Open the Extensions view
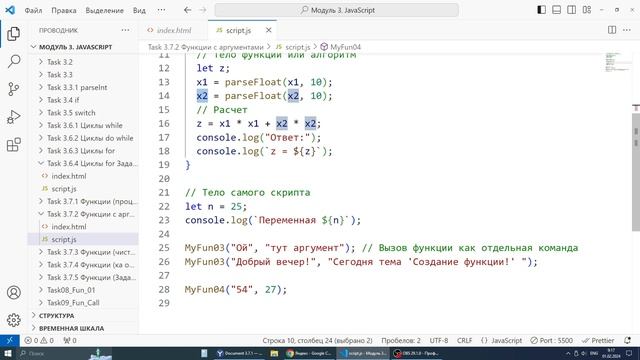The image size is (640, 360). (13, 144)
